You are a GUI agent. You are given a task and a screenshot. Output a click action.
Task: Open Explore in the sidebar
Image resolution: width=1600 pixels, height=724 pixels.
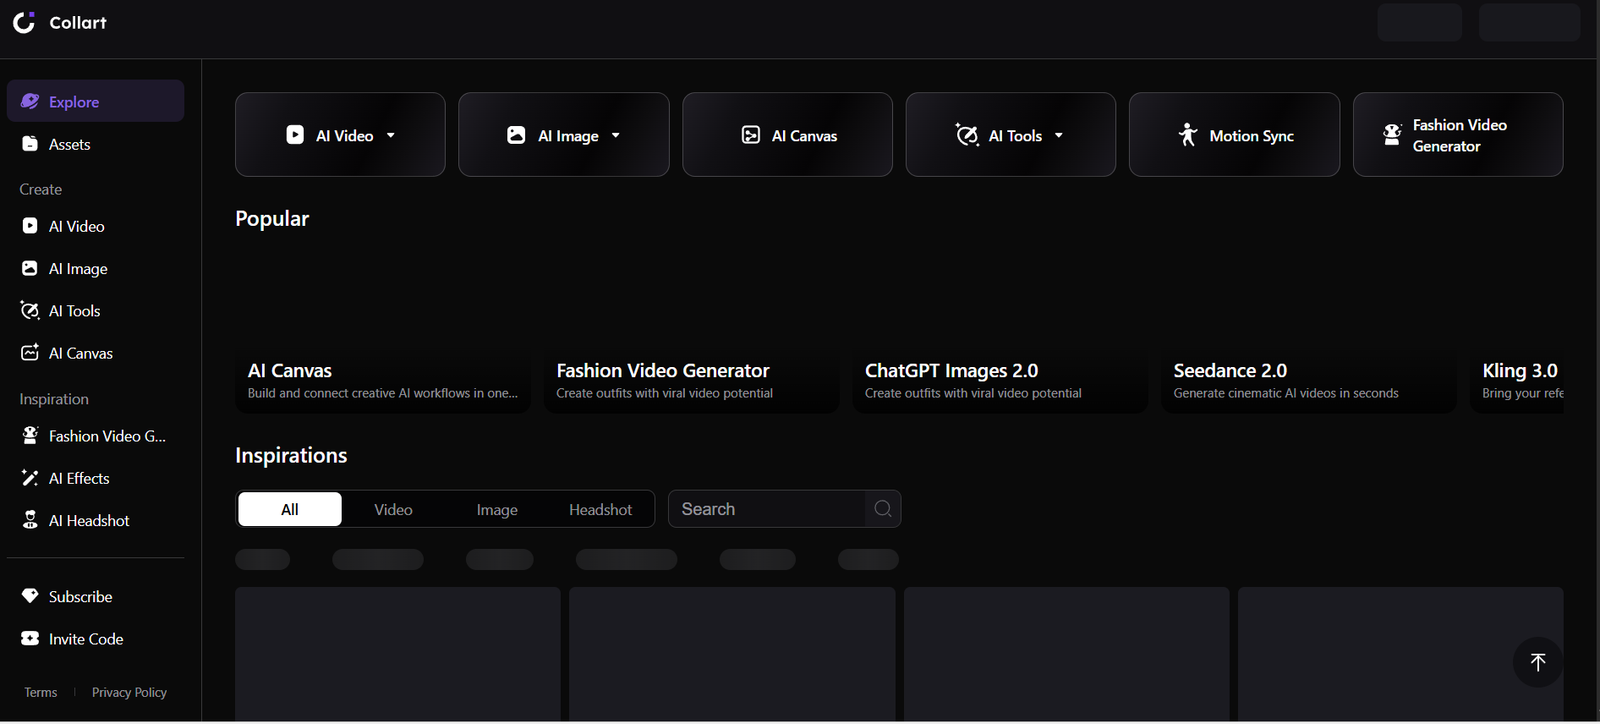coord(95,101)
